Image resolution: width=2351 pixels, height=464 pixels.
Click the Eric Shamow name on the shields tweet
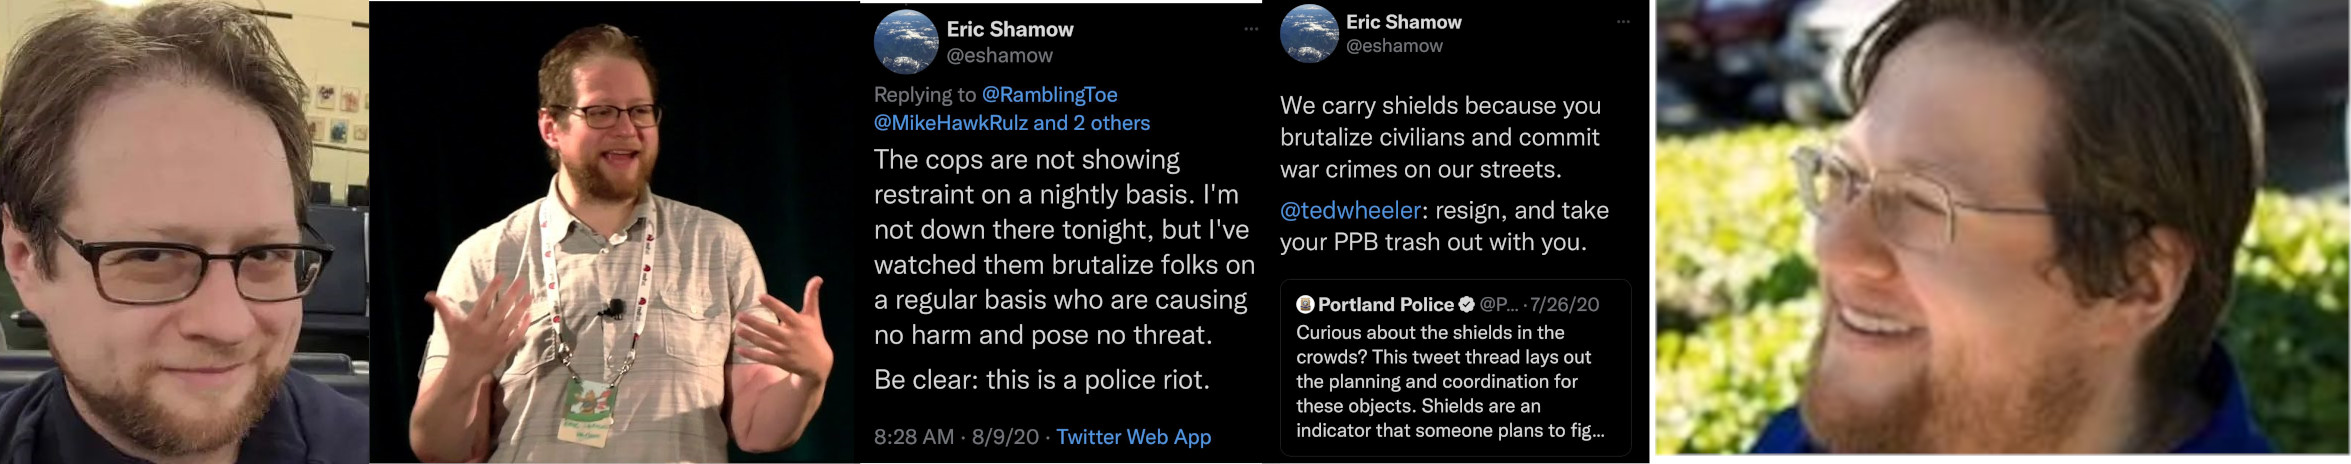(1403, 22)
